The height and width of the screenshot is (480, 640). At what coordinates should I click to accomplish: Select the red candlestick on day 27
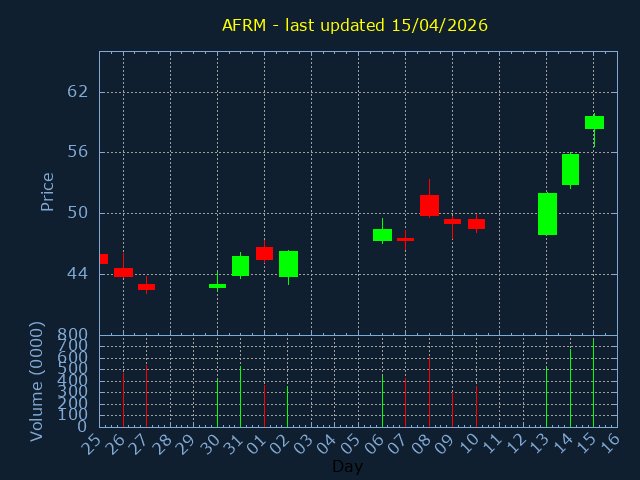[x=146, y=287]
